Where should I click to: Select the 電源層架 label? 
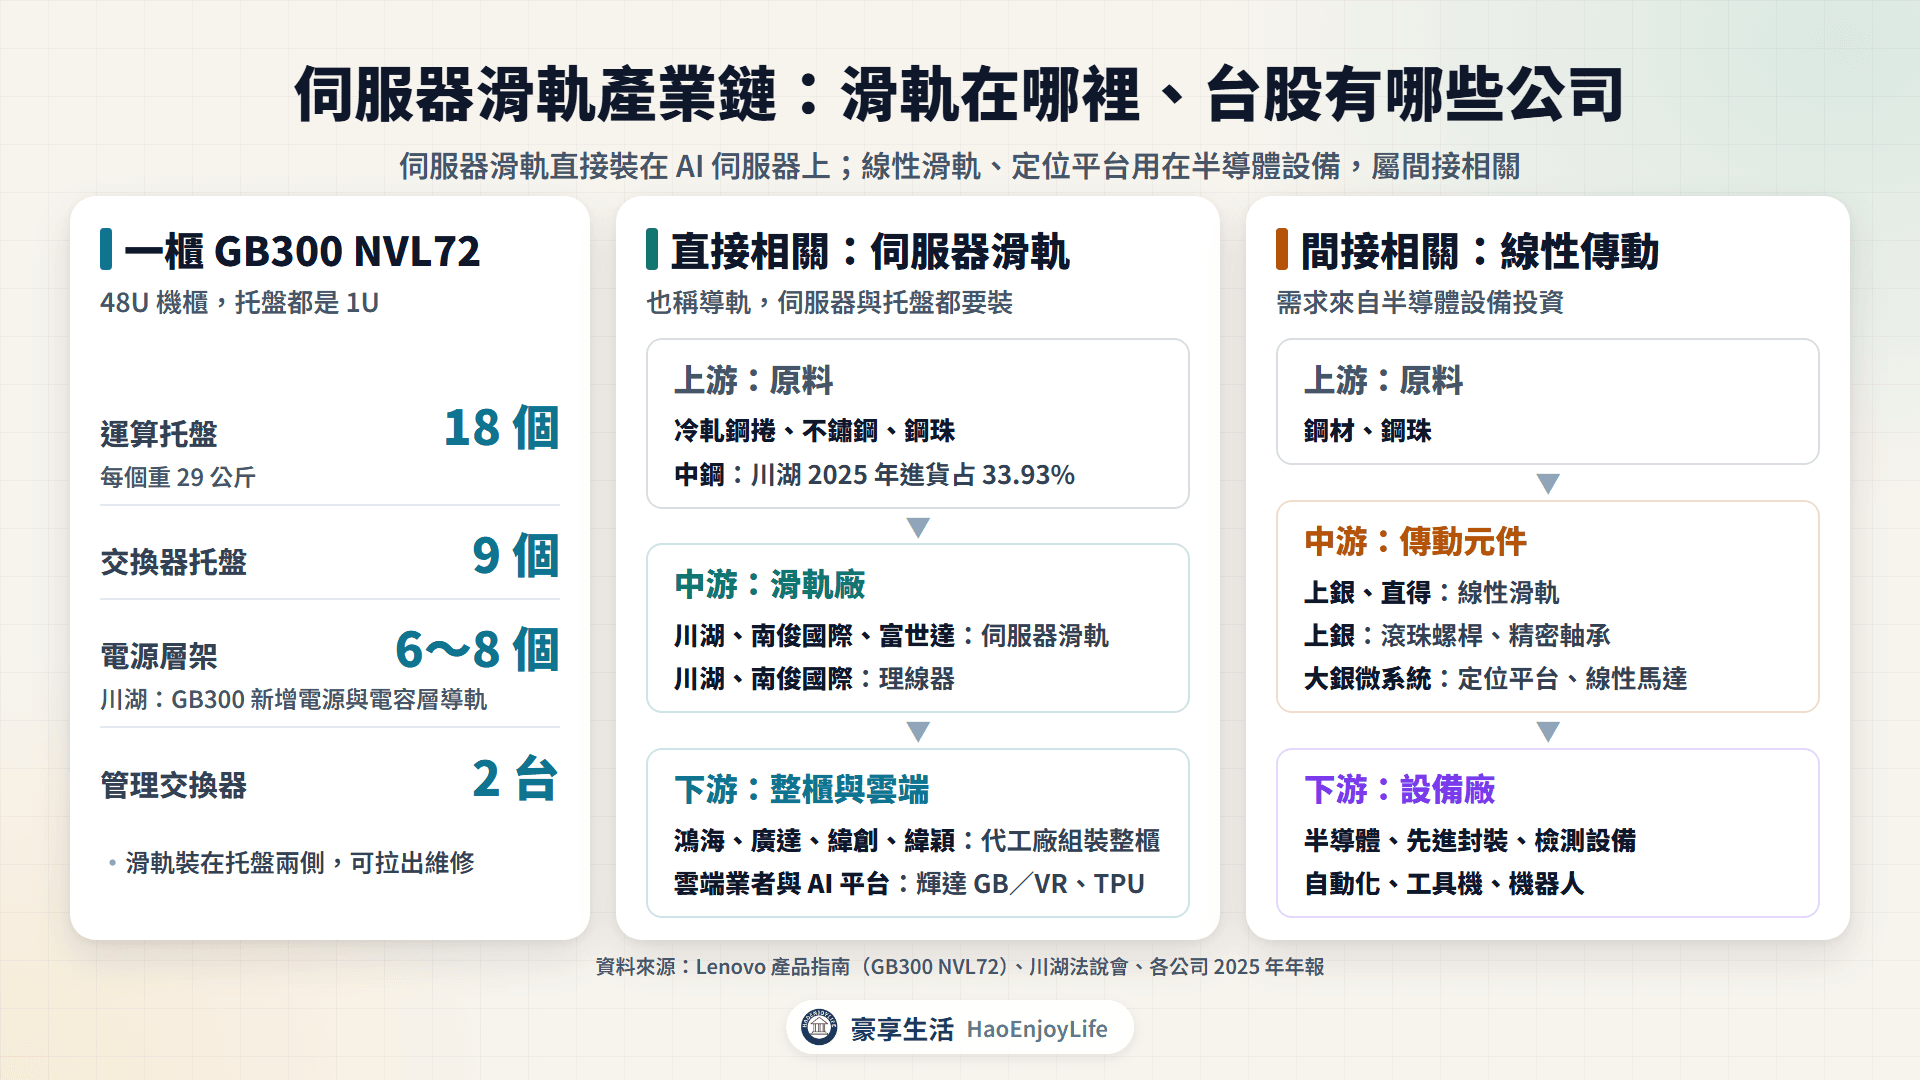click(x=159, y=656)
